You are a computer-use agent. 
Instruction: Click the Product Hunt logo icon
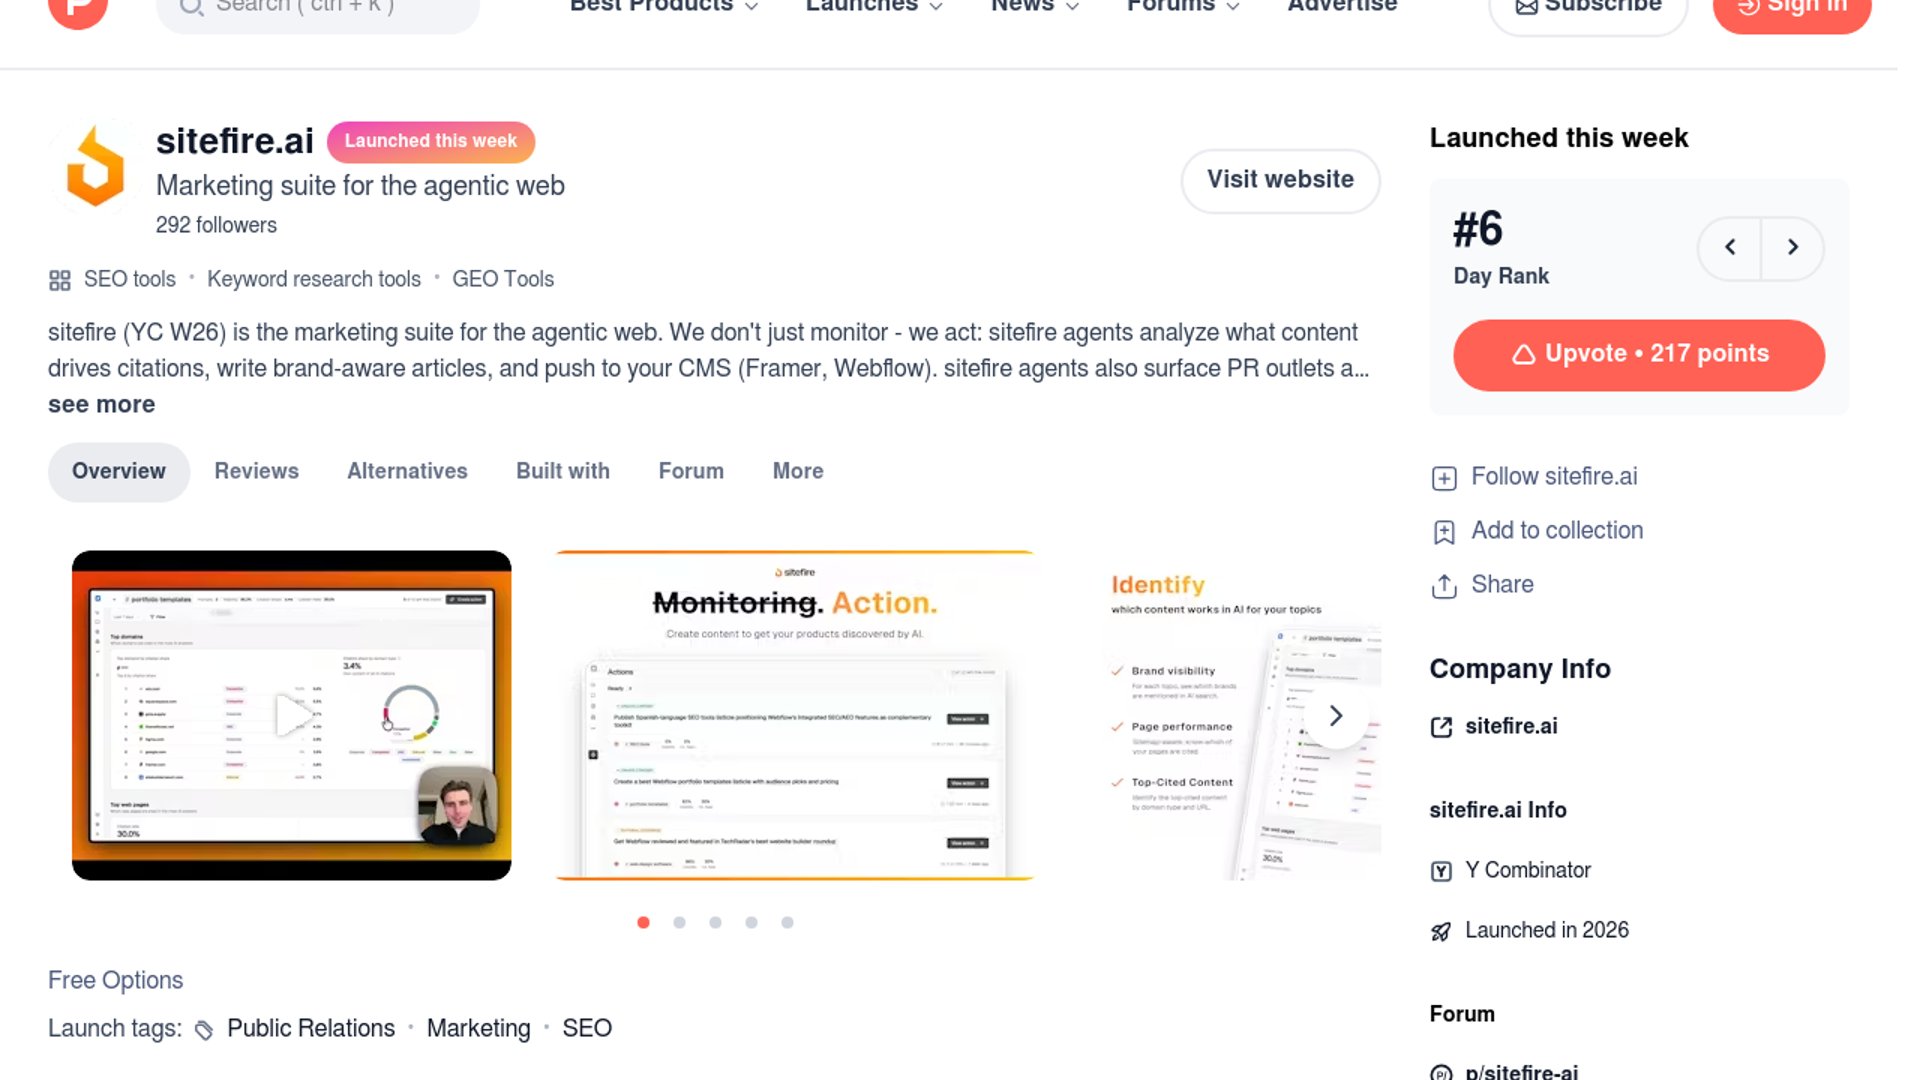pyautogui.click(x=77, y=10)
